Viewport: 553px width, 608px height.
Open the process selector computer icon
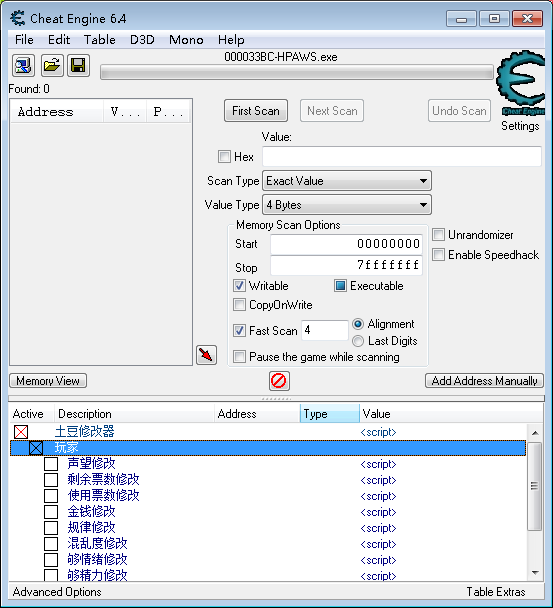tap(23, 65)
